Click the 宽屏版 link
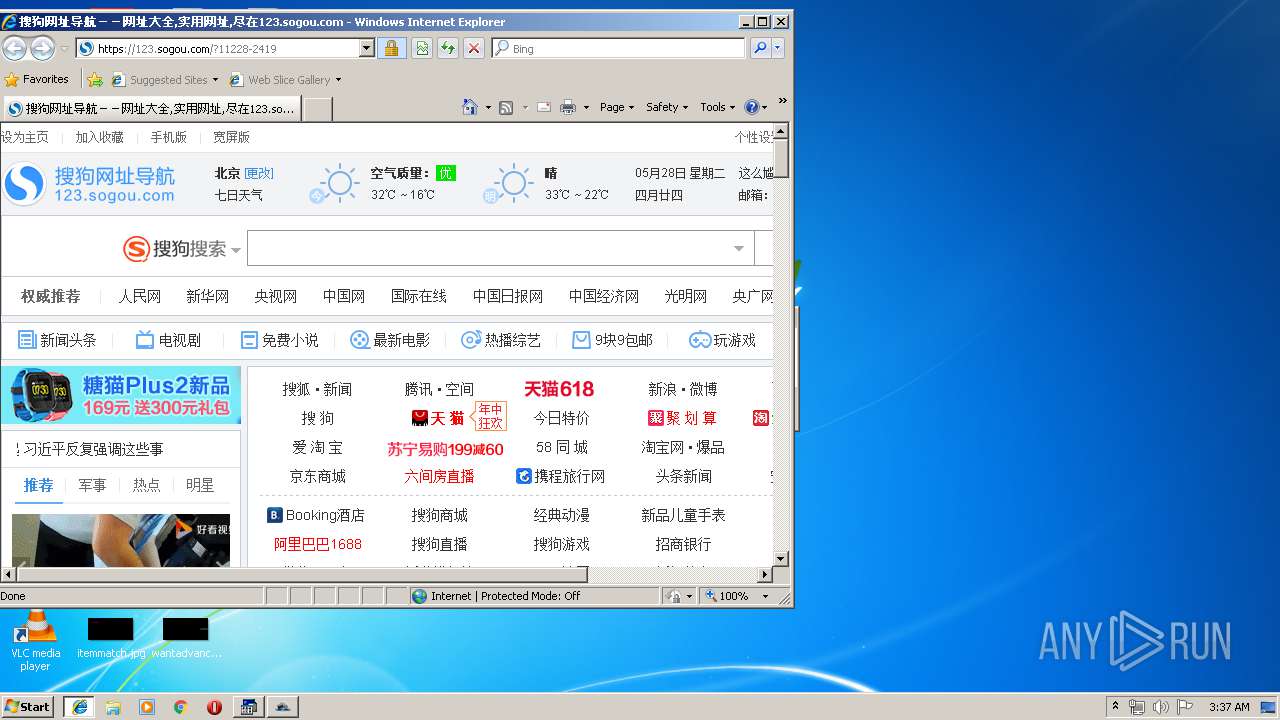The image size is (1280, 720). point(231,137)
